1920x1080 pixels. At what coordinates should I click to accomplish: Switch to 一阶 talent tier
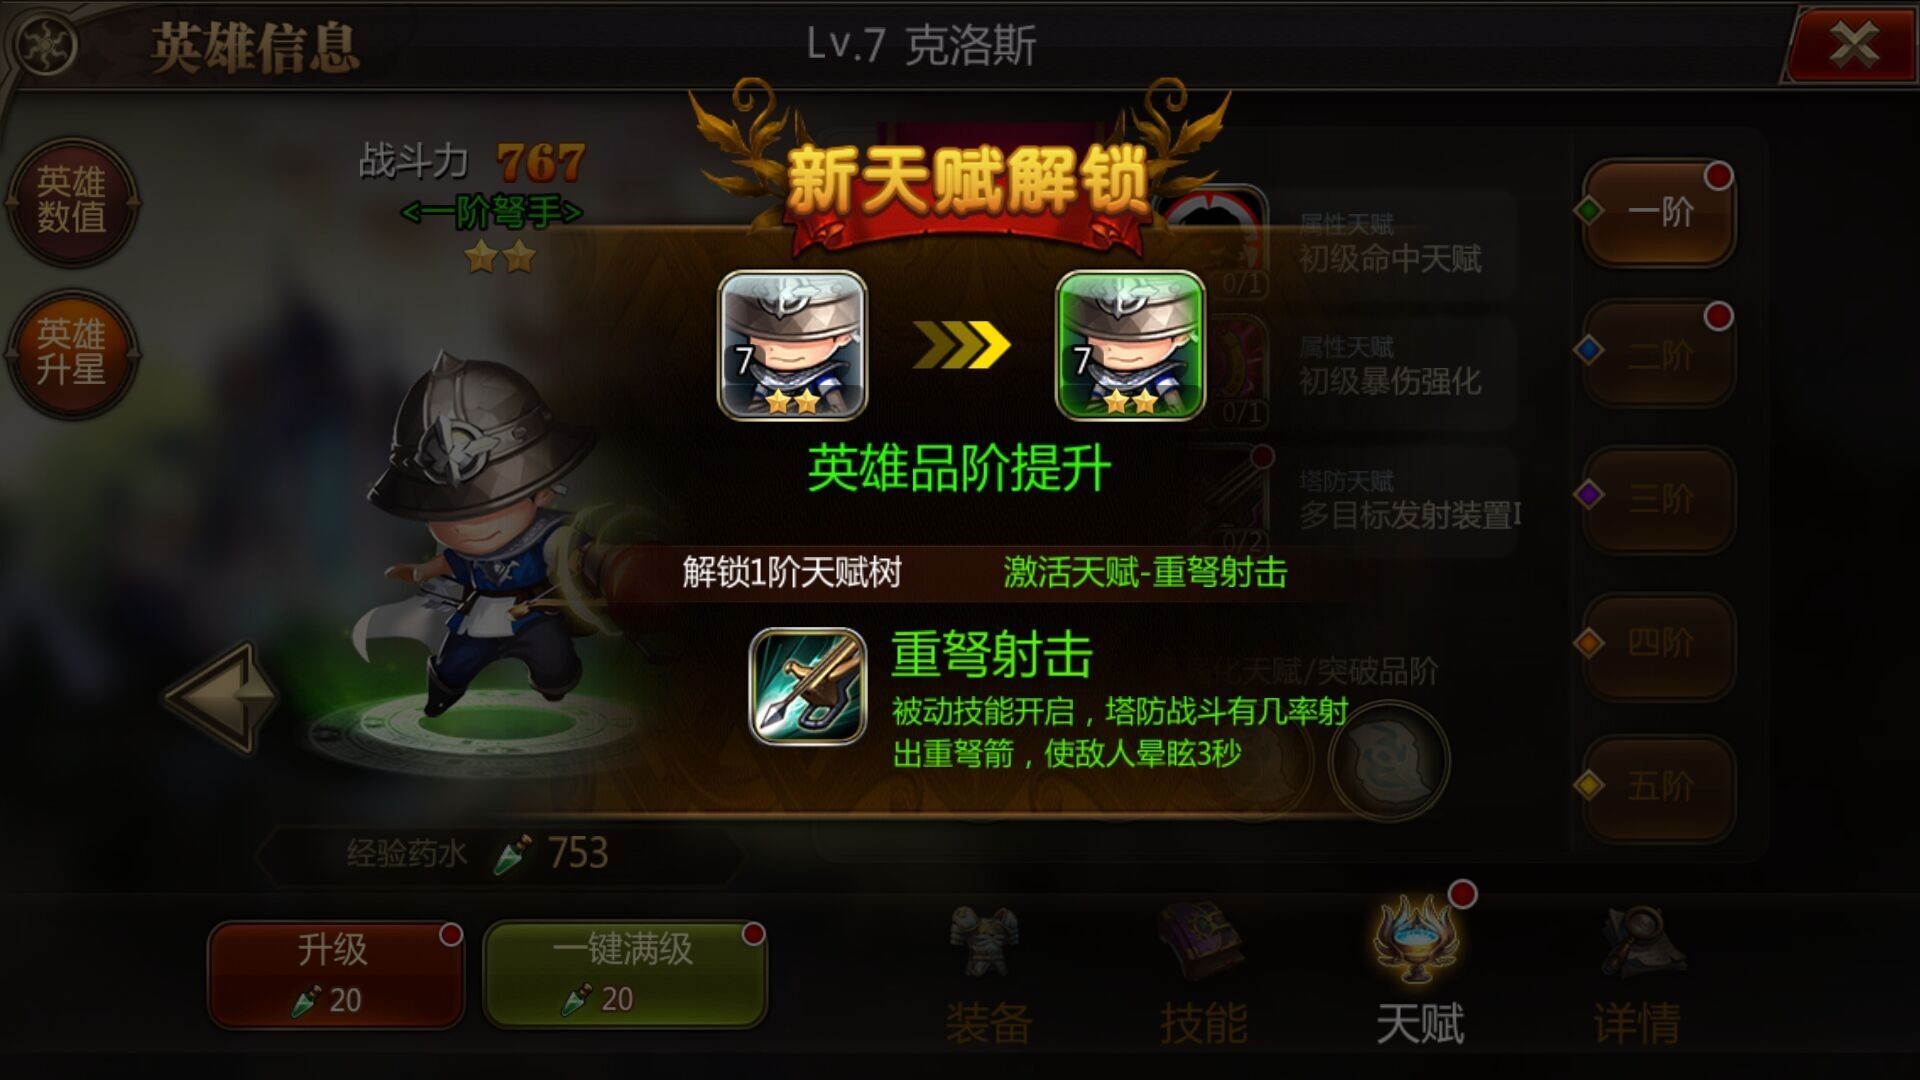pyautogui.click(x=1658, y=211)
